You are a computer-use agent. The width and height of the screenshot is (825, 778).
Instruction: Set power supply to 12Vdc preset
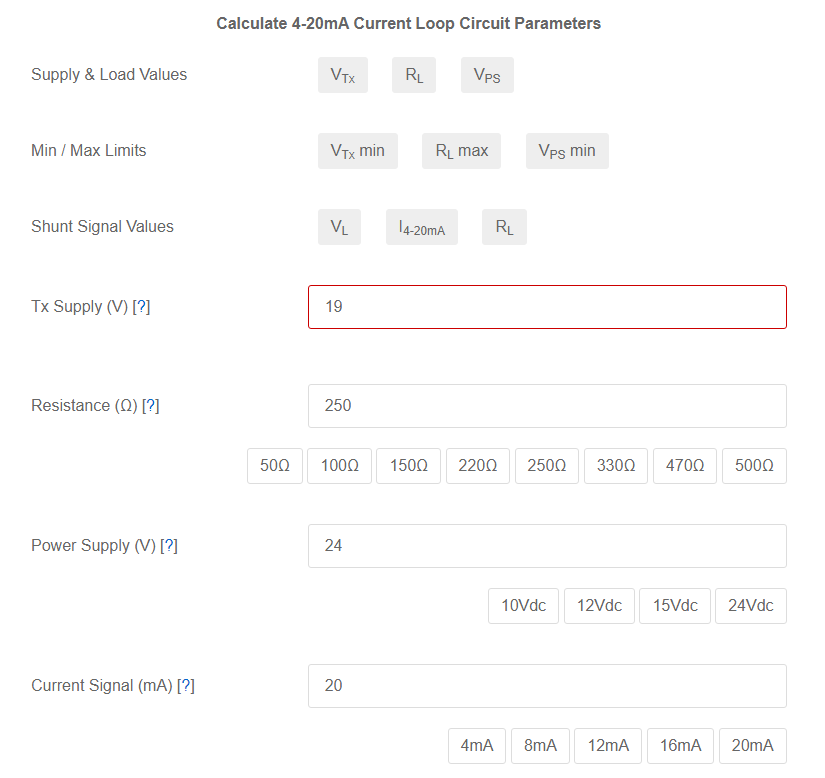[599, 605]
